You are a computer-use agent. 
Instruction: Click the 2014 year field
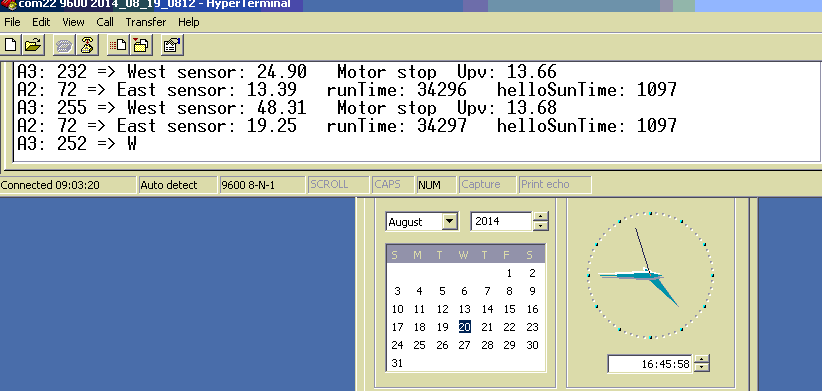click(x=501, y=222)
